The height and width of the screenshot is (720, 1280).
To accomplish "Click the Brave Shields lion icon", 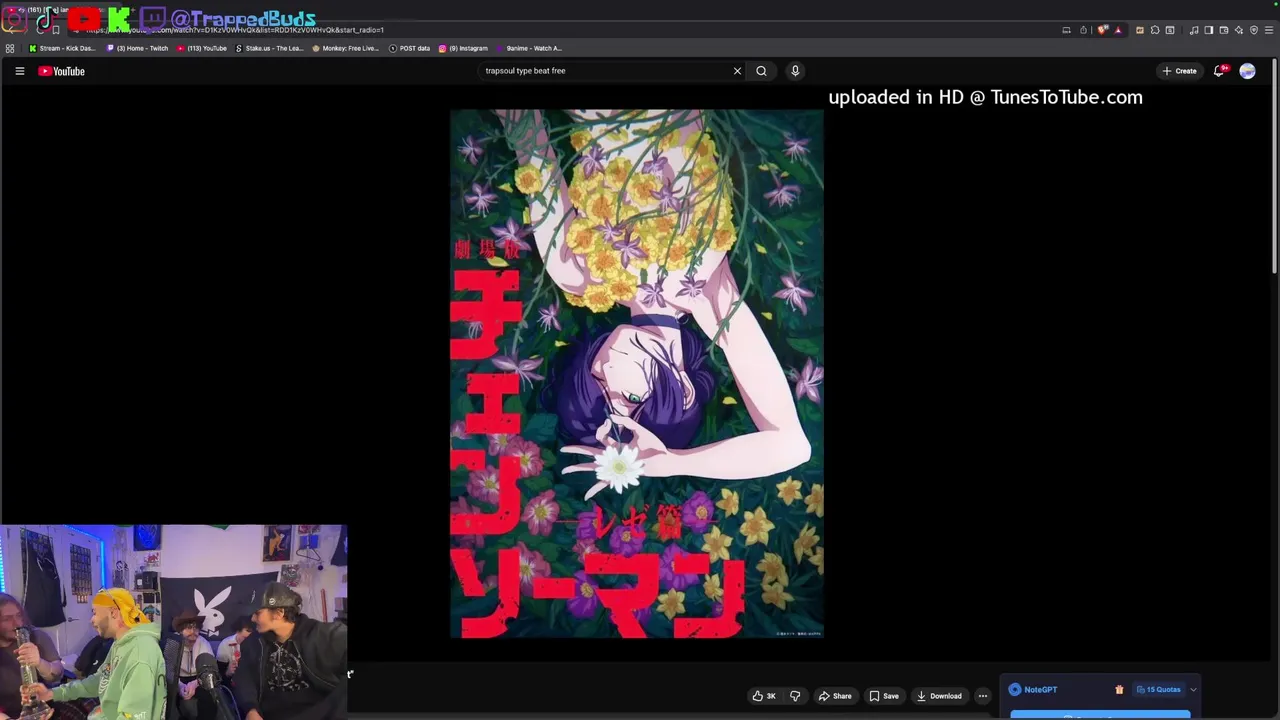I will pos(1103,30).
